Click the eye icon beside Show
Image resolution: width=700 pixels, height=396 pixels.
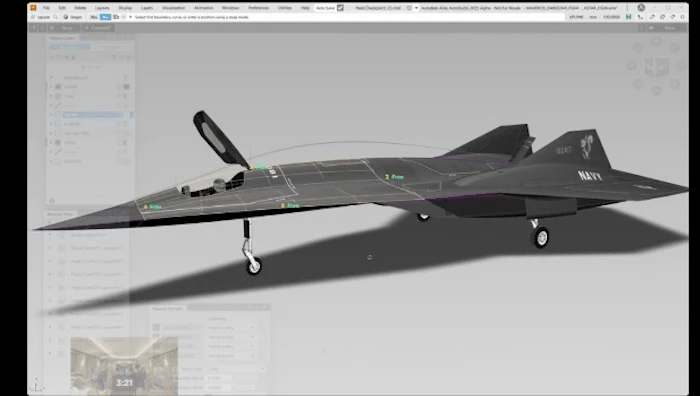[x=651, y=28]
